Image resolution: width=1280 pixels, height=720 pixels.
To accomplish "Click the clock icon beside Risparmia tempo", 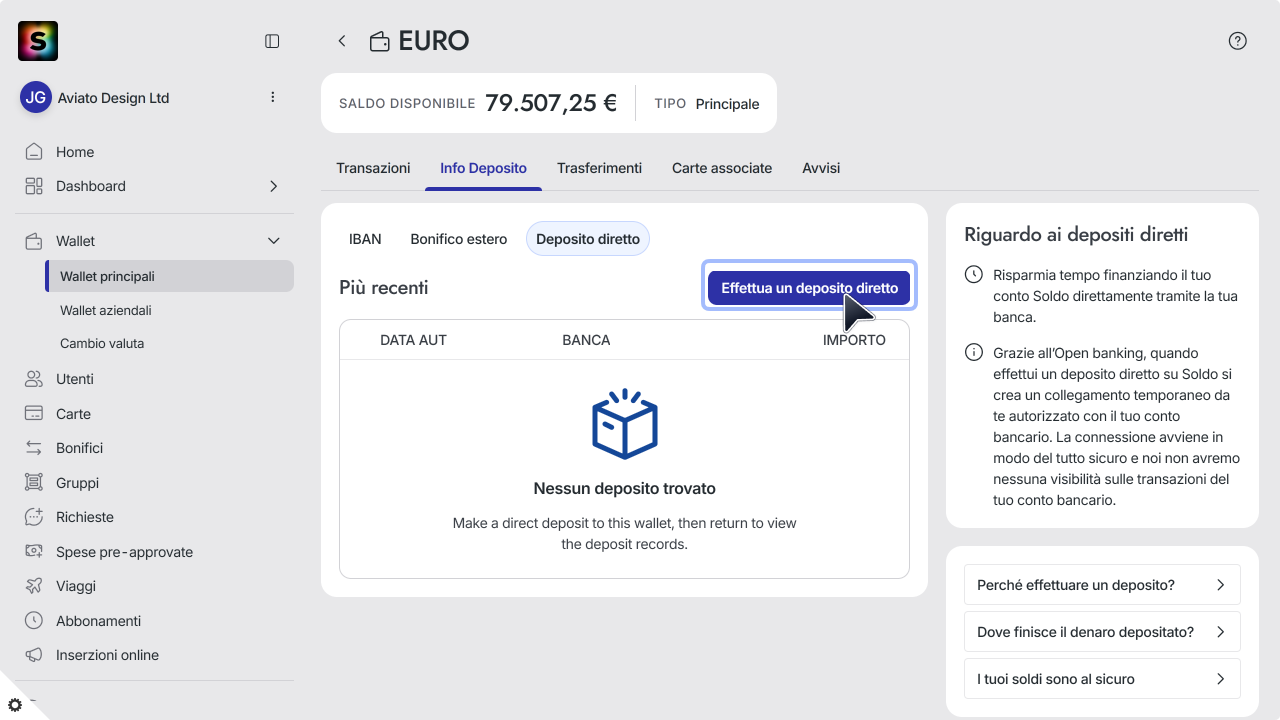I will [x=973, y=274].
